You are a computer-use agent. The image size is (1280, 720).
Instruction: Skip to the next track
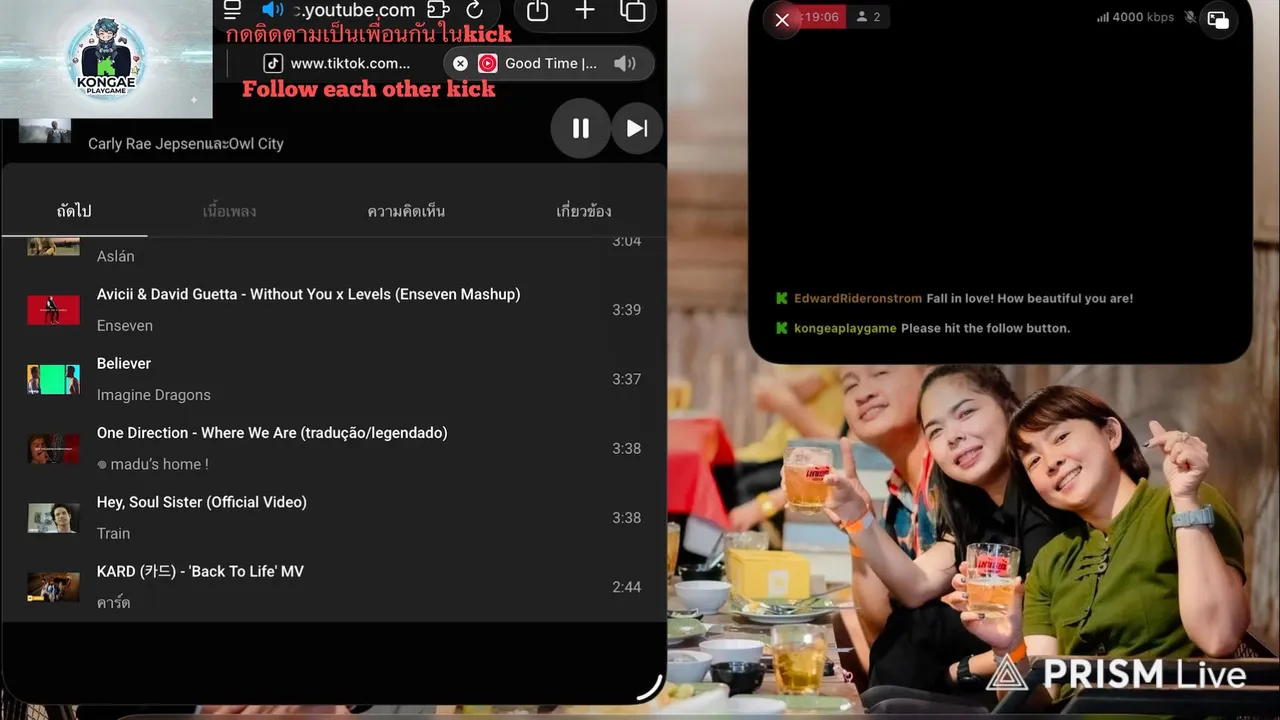click(x=637, y=128)
